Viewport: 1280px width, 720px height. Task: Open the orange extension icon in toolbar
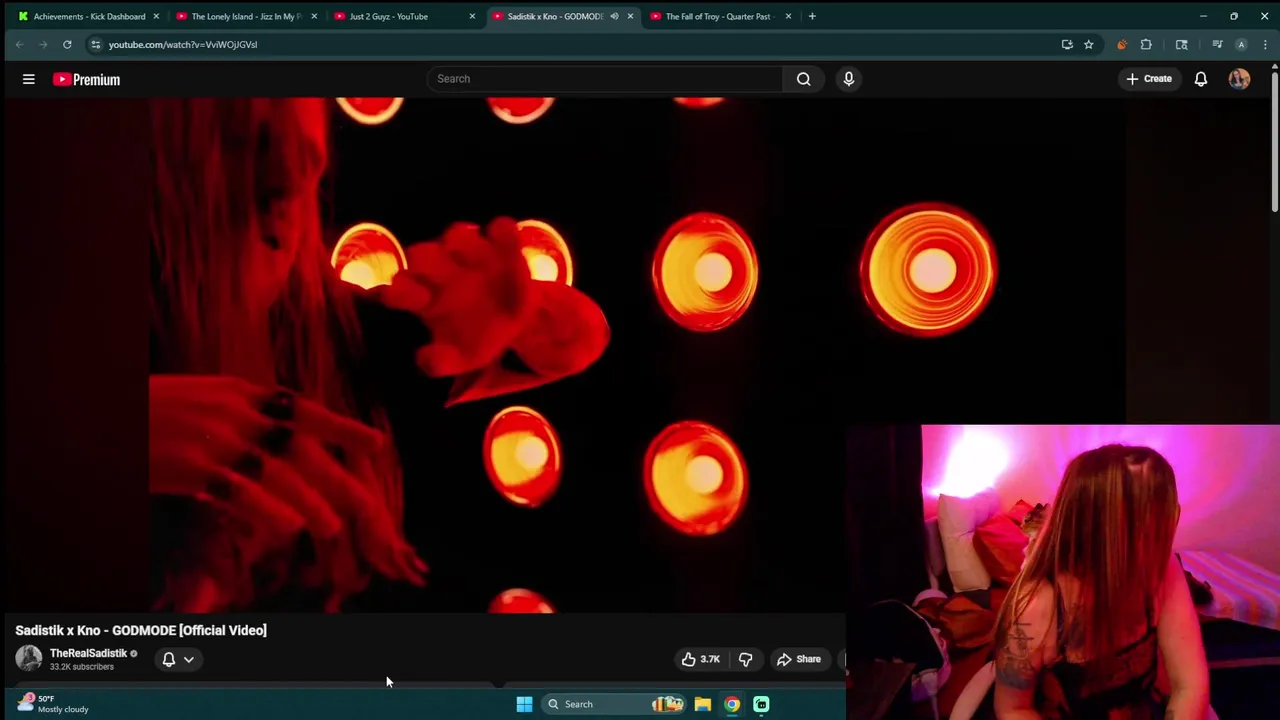tap(1122, 44)
